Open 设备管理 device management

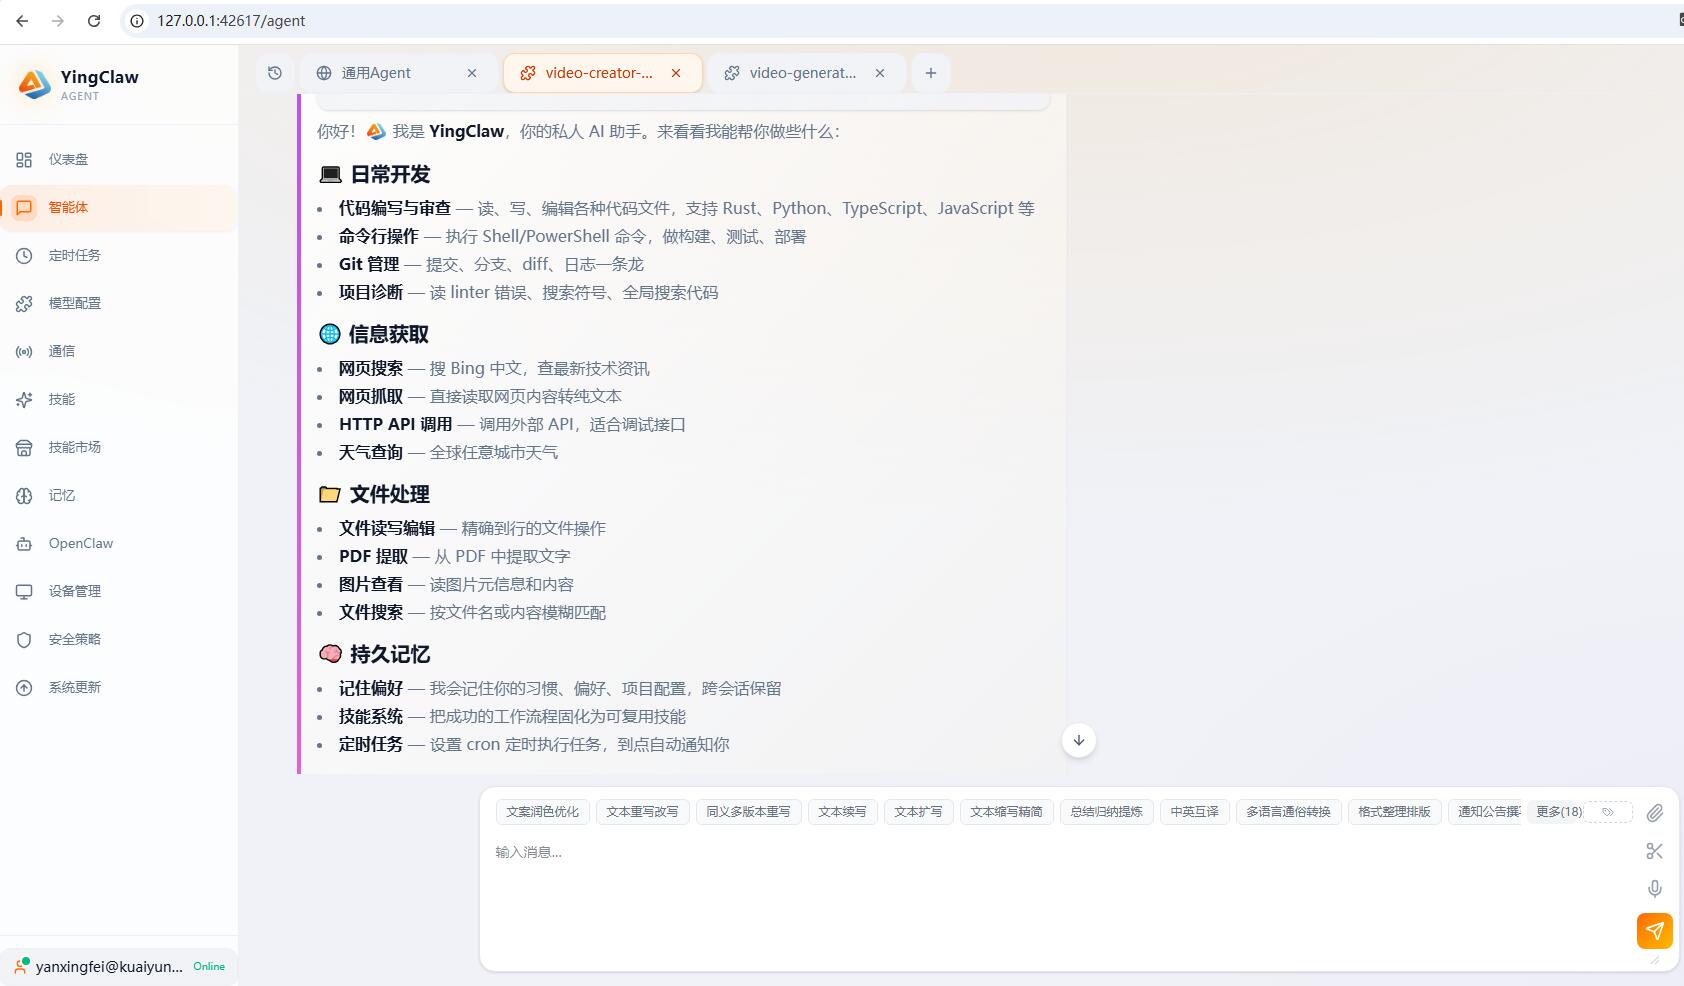pyautogui.click(x=118, y=591)
